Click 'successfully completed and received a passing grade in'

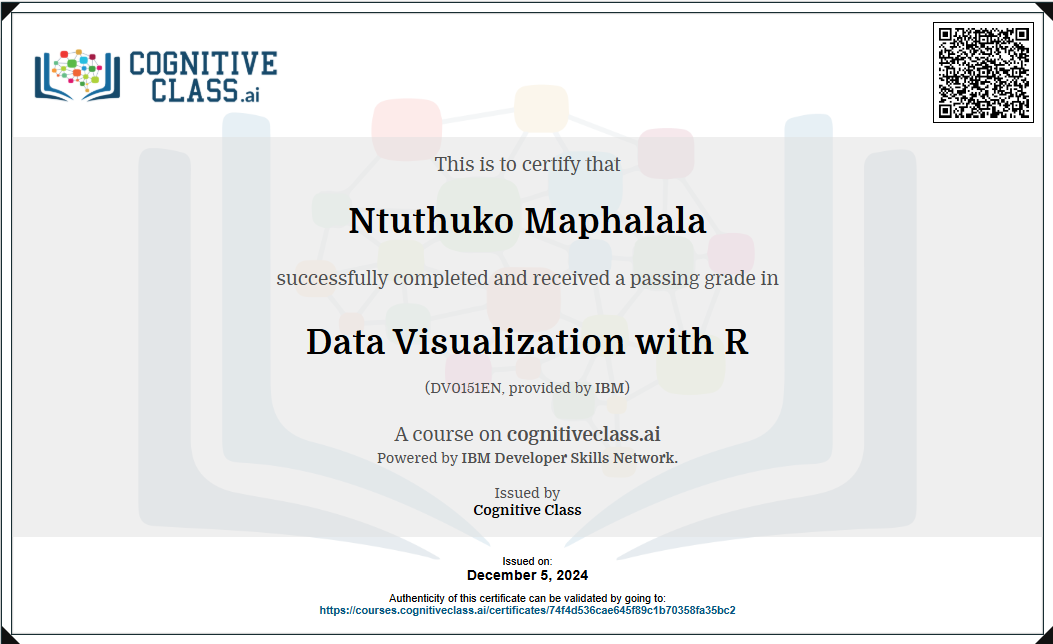click(x=527, y=278)
